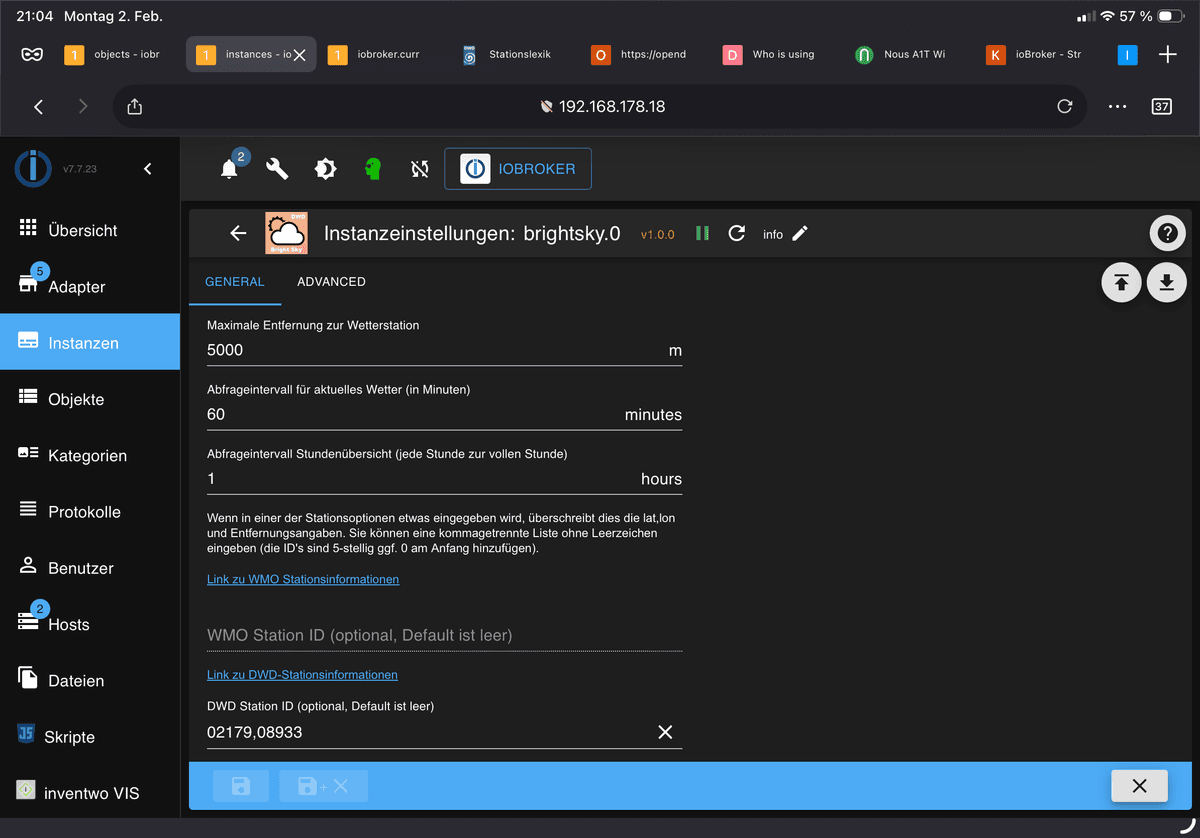Click the upload configuration icon button
Viewport: 1200px width, 838px height.
[x=1121, y=283]
